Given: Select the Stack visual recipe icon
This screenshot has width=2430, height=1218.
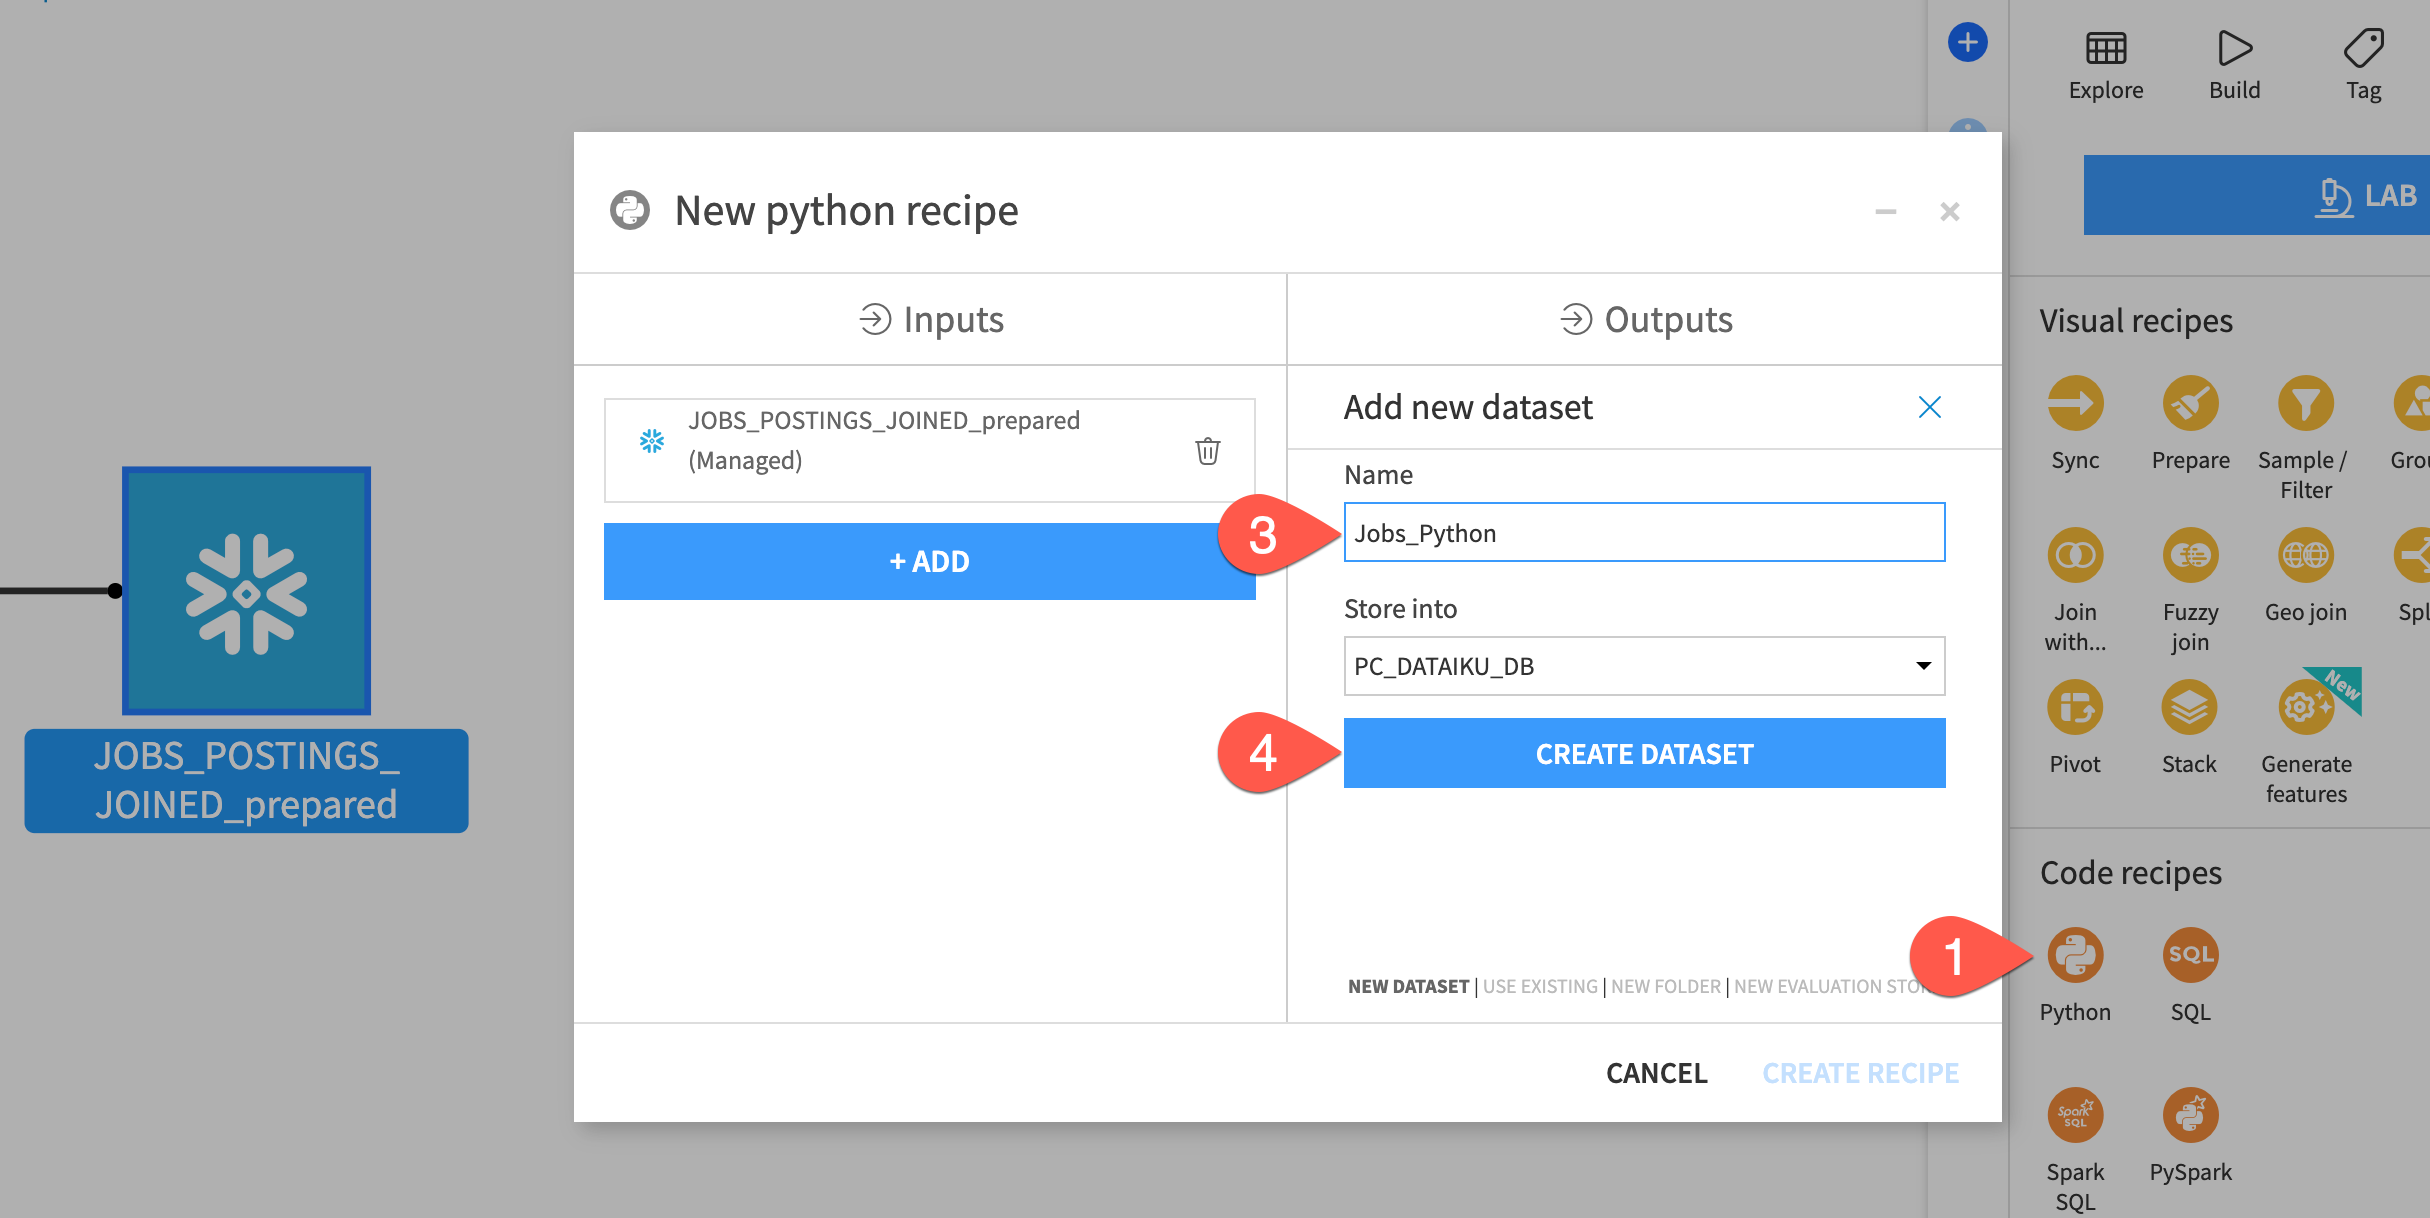Looking at the screenshot, I should click(x=2189, y=708).
